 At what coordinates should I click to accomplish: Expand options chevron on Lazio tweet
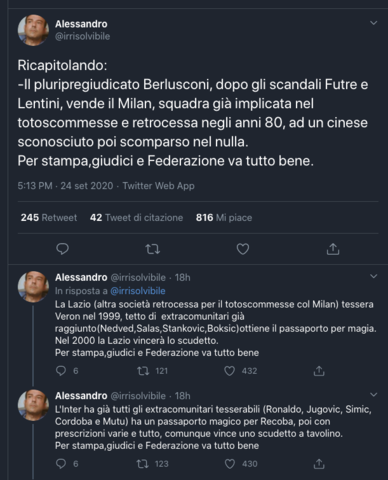coord(374,276)
